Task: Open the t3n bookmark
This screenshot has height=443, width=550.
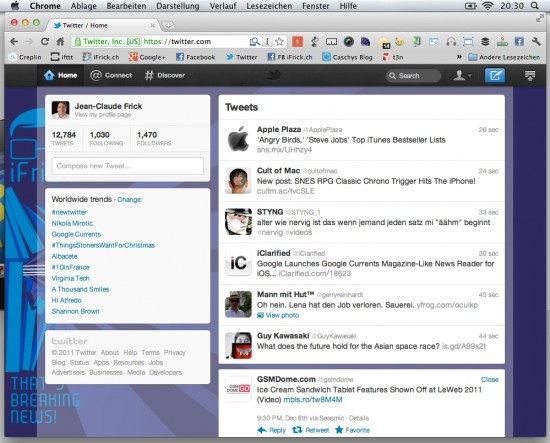Action: coord(393,57)
